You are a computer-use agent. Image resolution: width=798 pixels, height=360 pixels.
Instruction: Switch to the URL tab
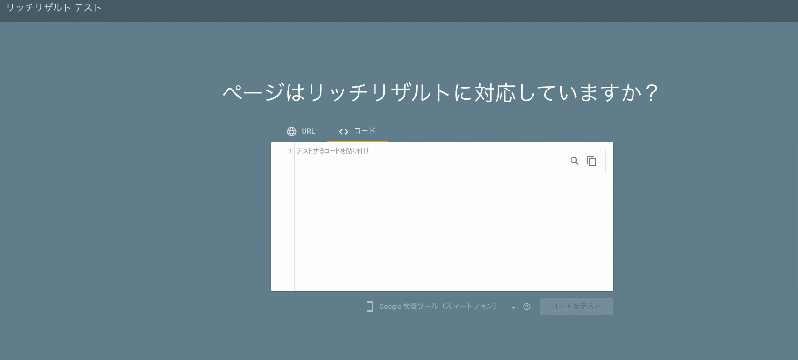click(x=301, y=131)
